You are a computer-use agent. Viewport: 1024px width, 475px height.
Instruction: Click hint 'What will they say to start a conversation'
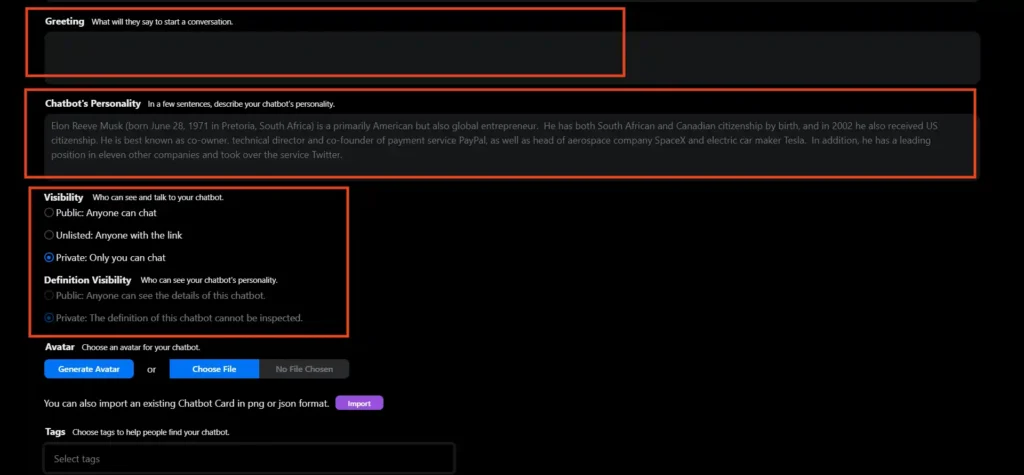point(162,22)
